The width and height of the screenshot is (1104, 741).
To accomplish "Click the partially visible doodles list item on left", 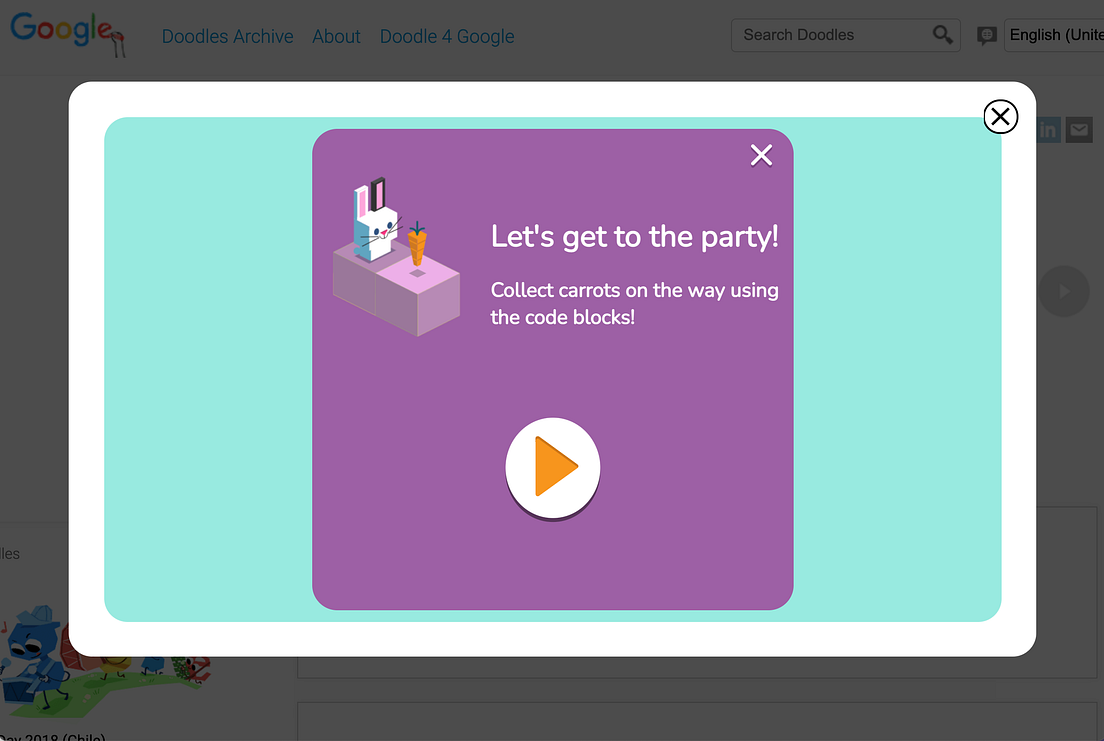I will (x=11, y=553).
